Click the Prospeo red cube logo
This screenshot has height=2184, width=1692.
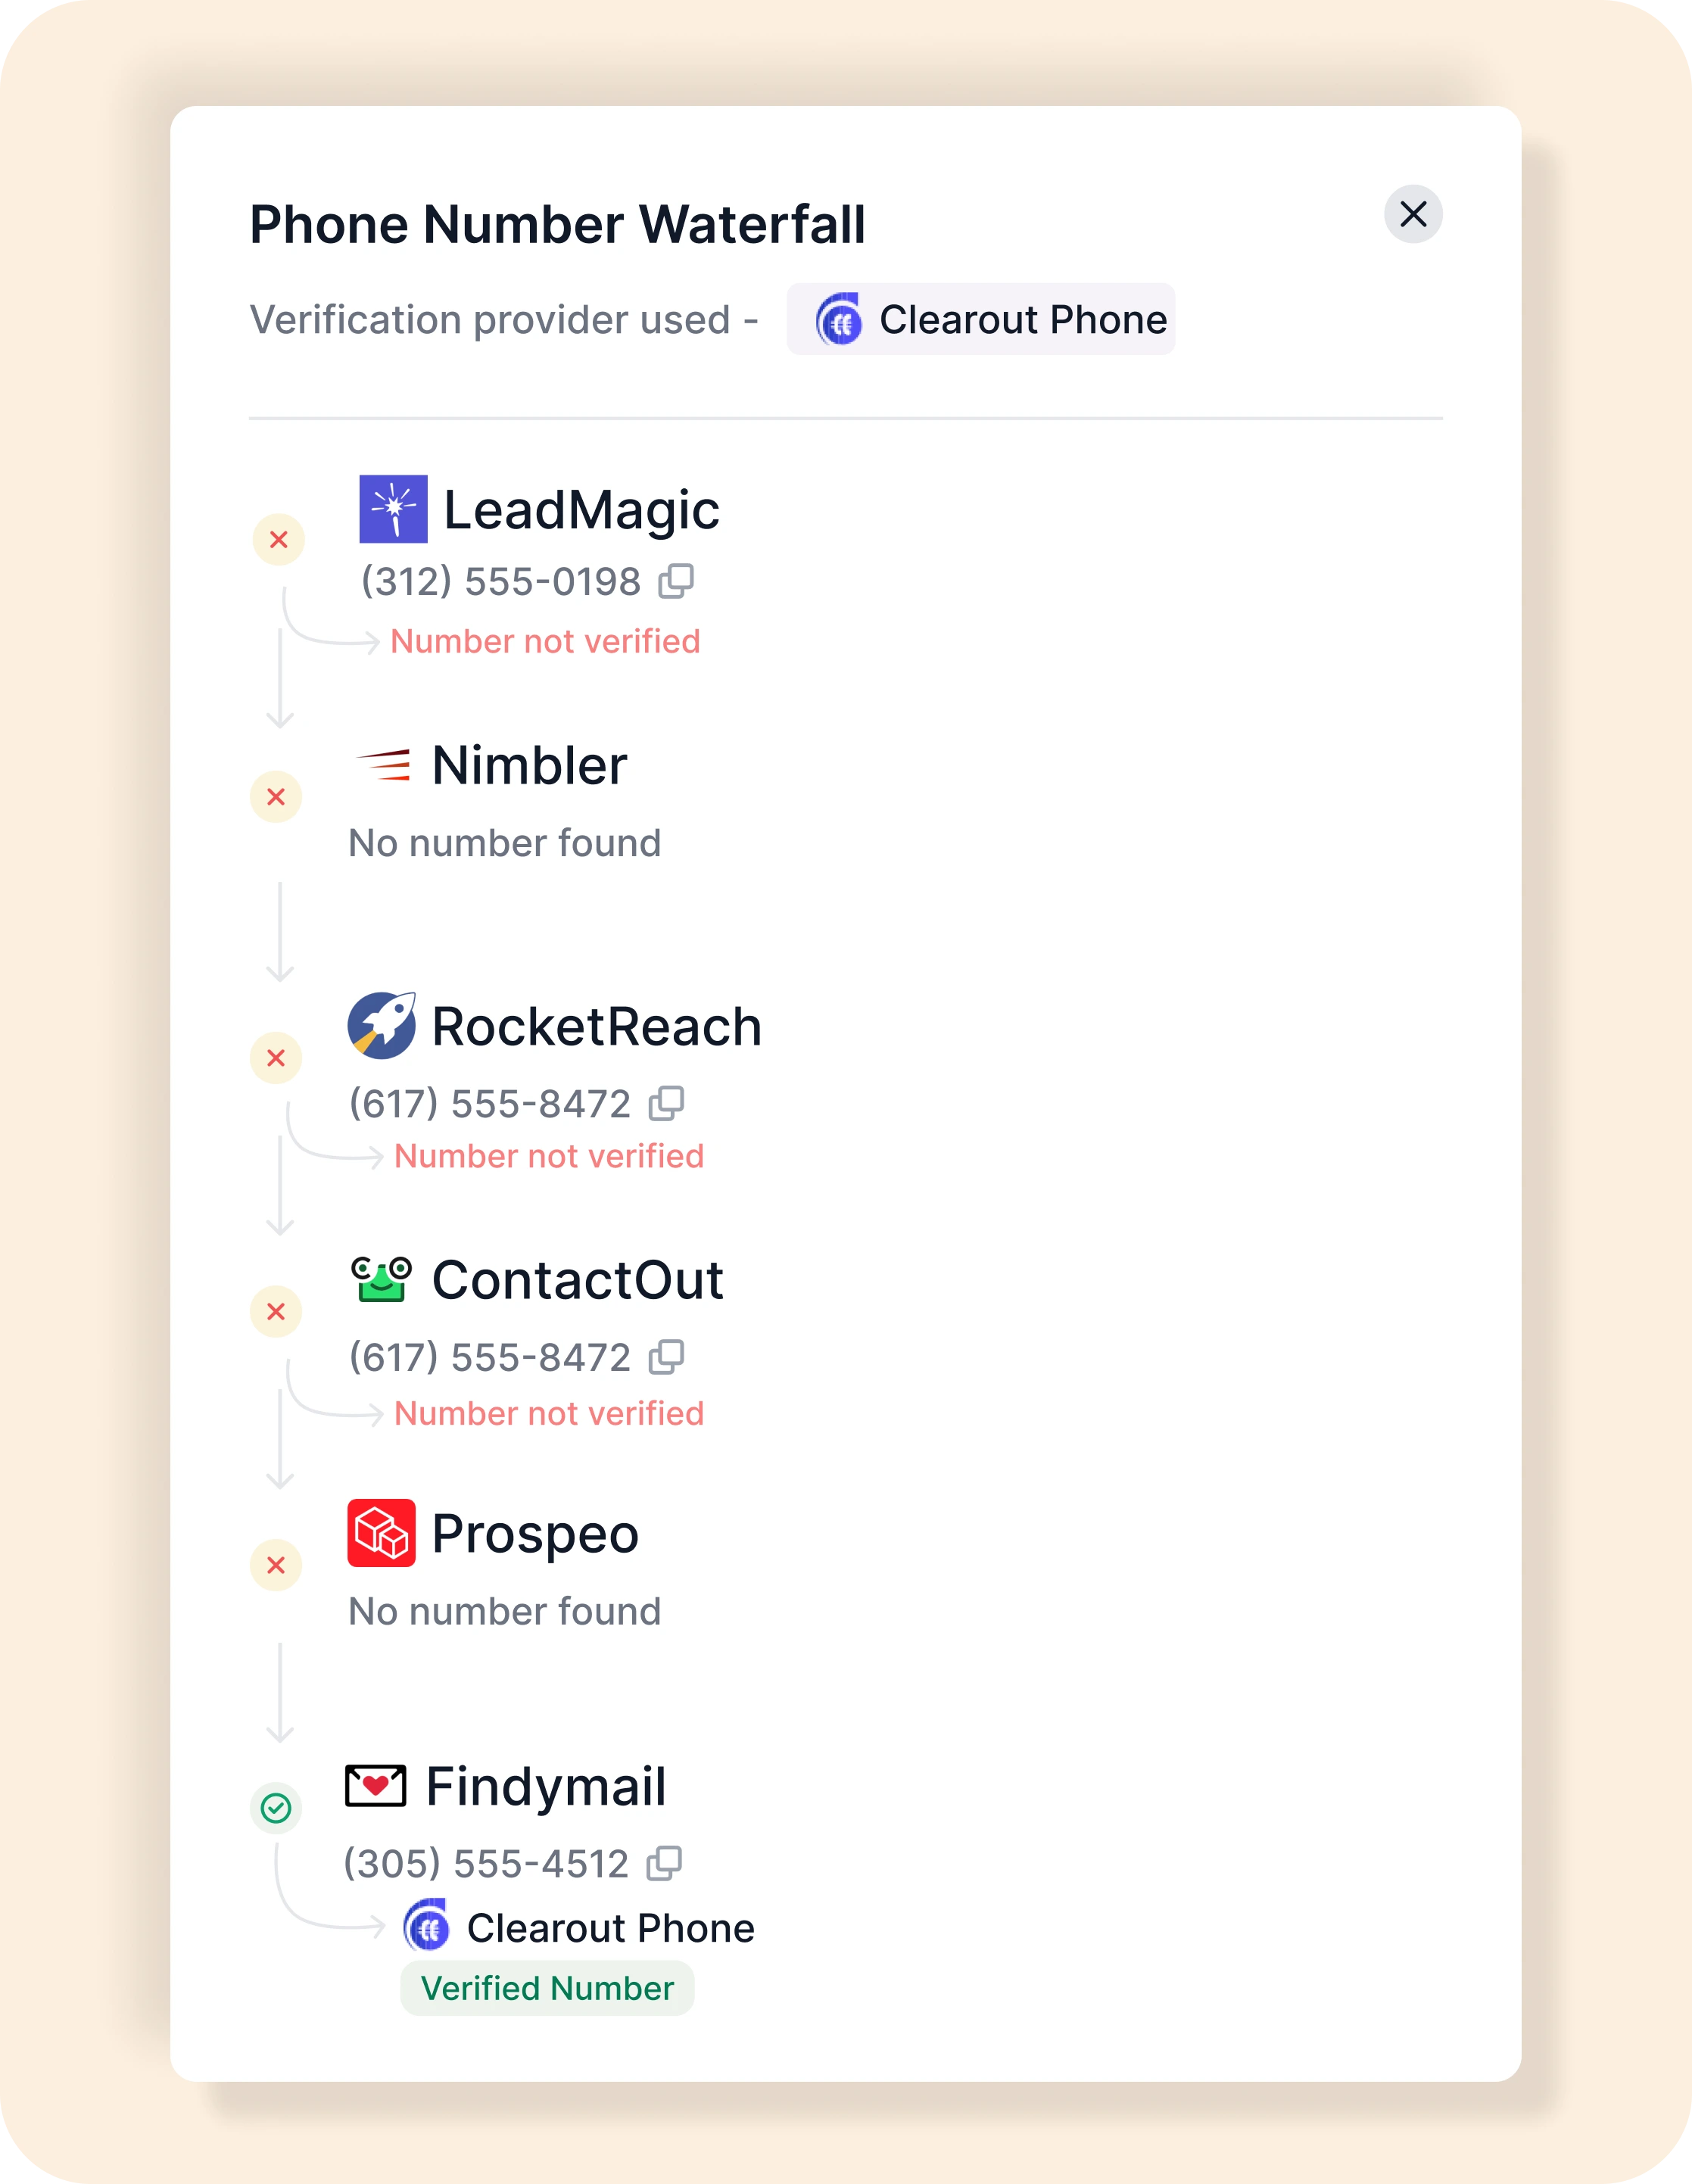click(x=381, y=1532)
